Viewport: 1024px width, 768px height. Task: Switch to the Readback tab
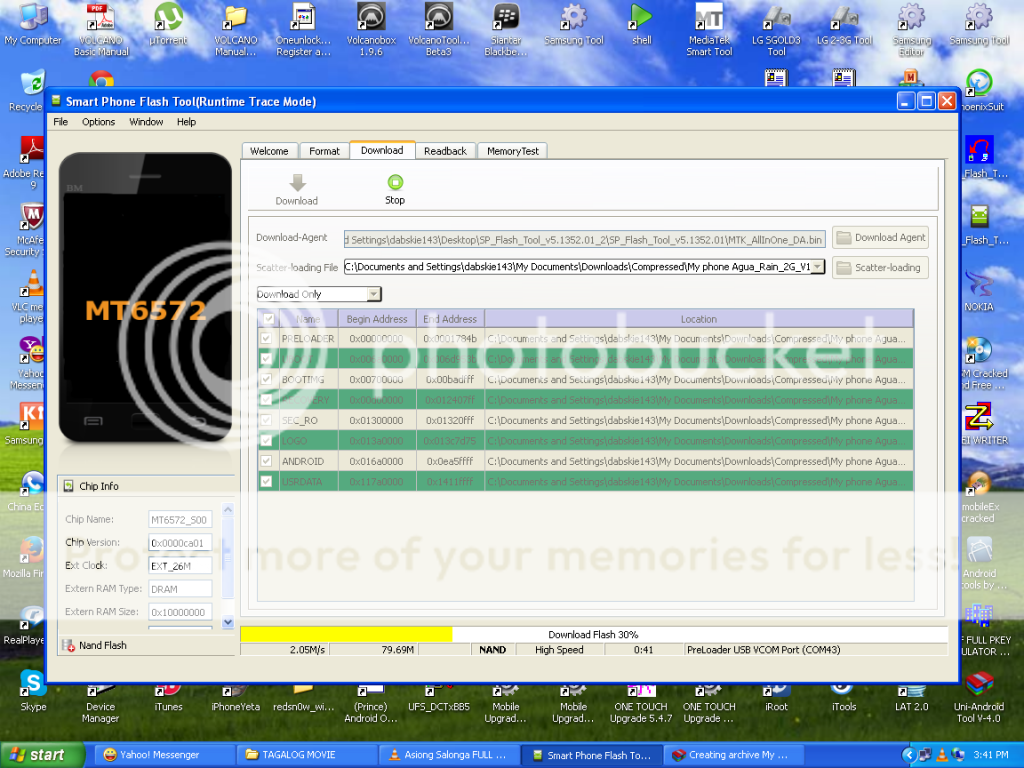click(445, 151)
